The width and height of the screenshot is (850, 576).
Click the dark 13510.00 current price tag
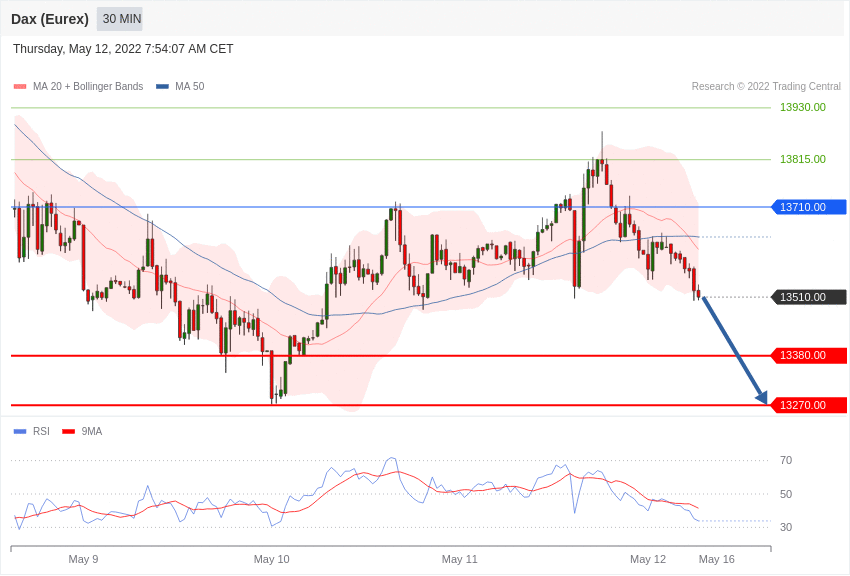click(808, 297)
